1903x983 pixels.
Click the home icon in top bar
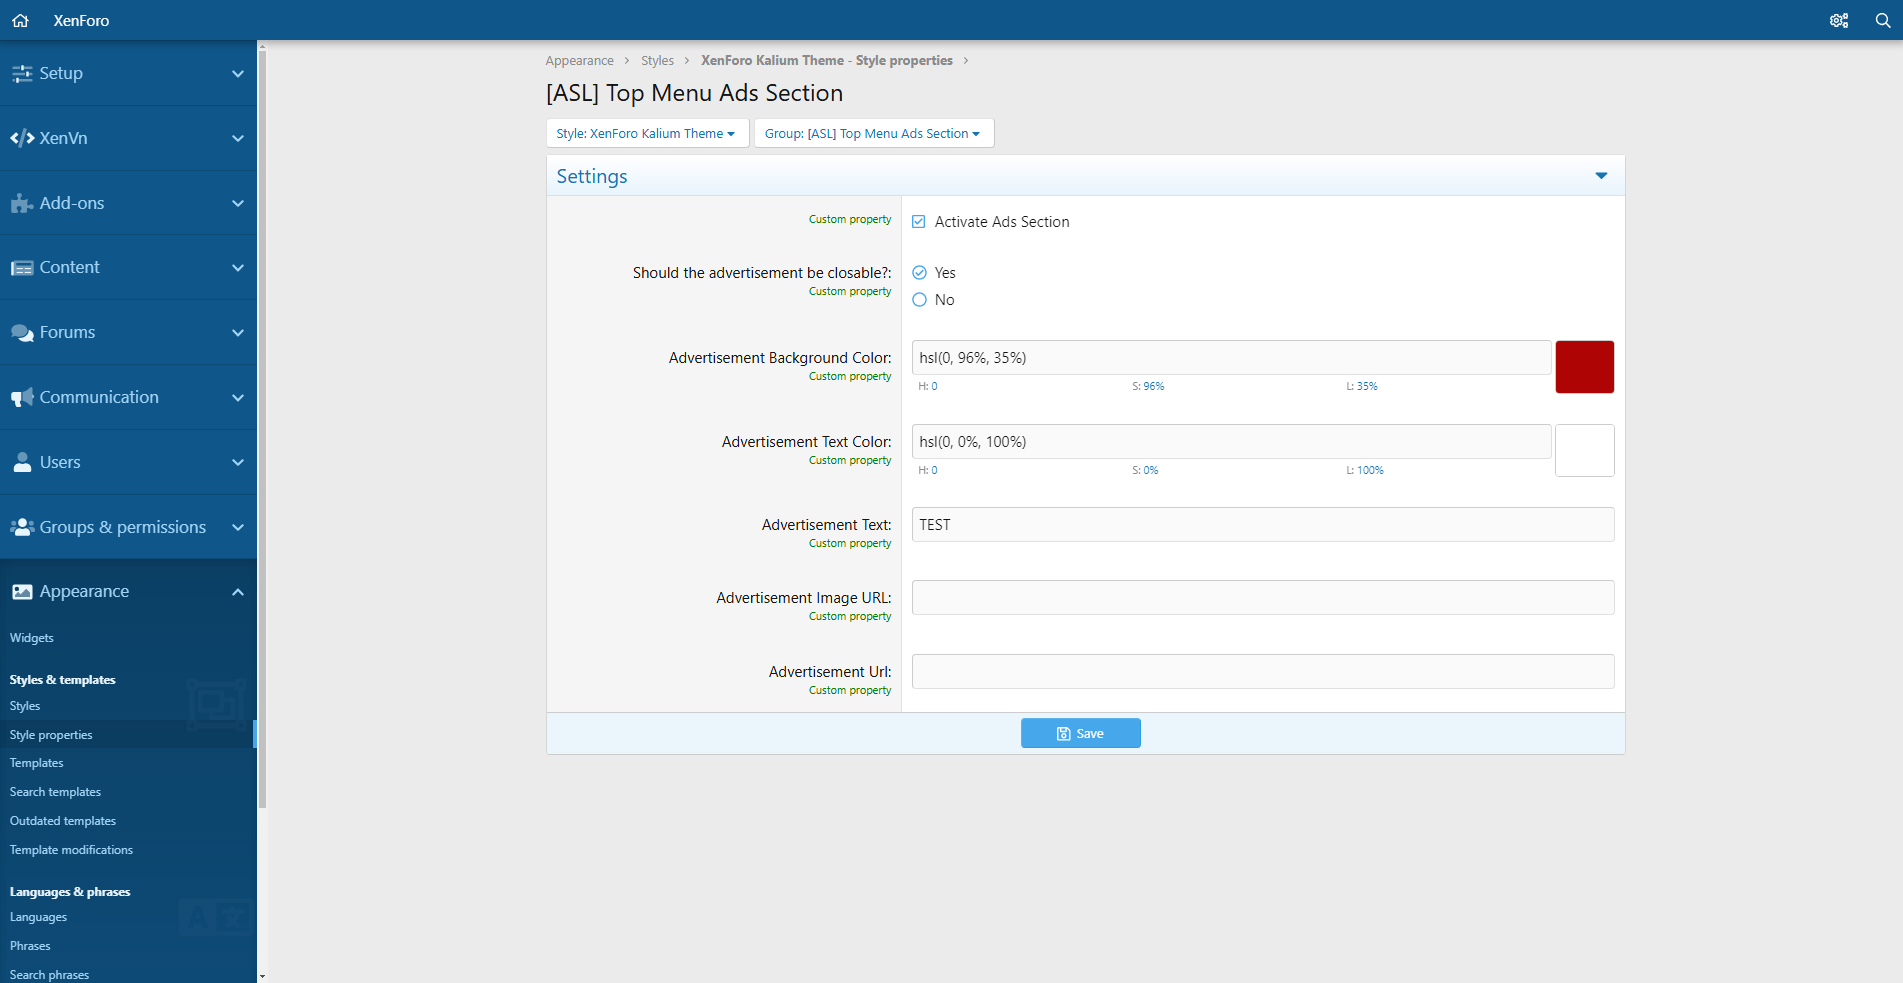20,20
